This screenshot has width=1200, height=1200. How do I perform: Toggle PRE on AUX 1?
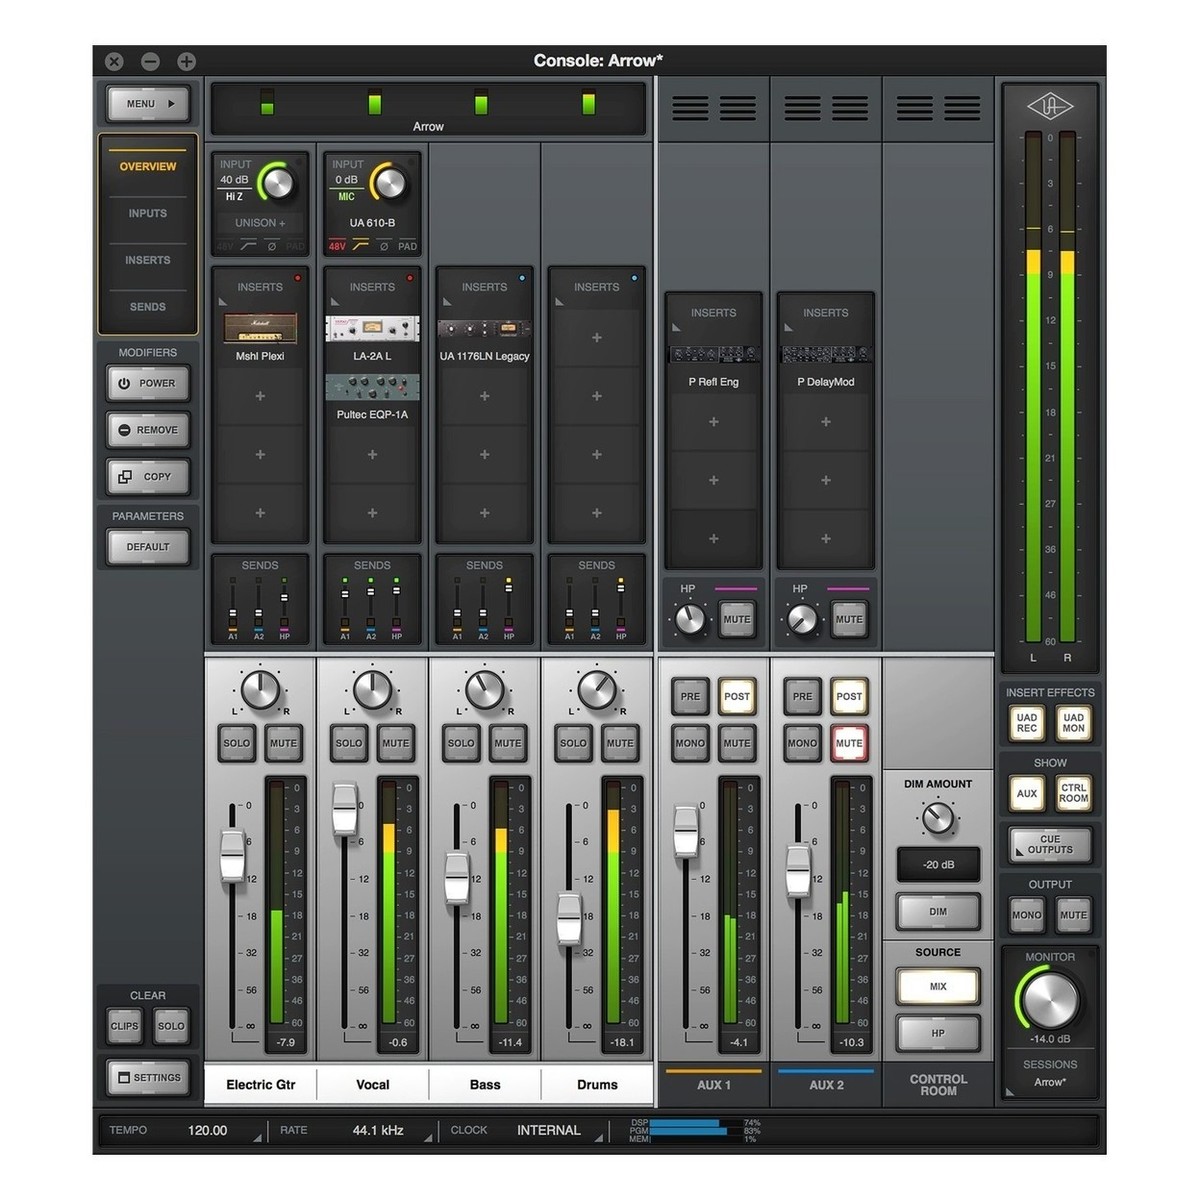[x=690, y=697]
